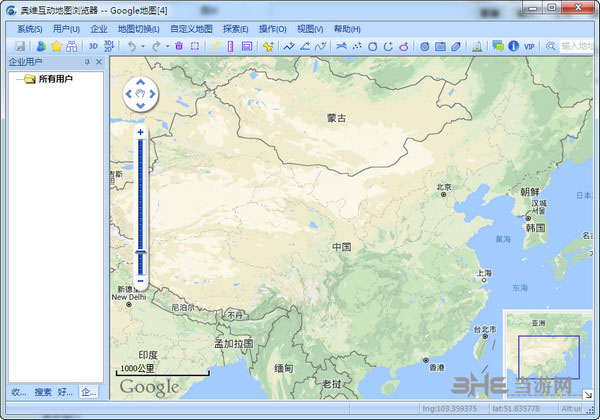Zoom out with the minus button
600x420 pixels.
click(x=140, y=281)
